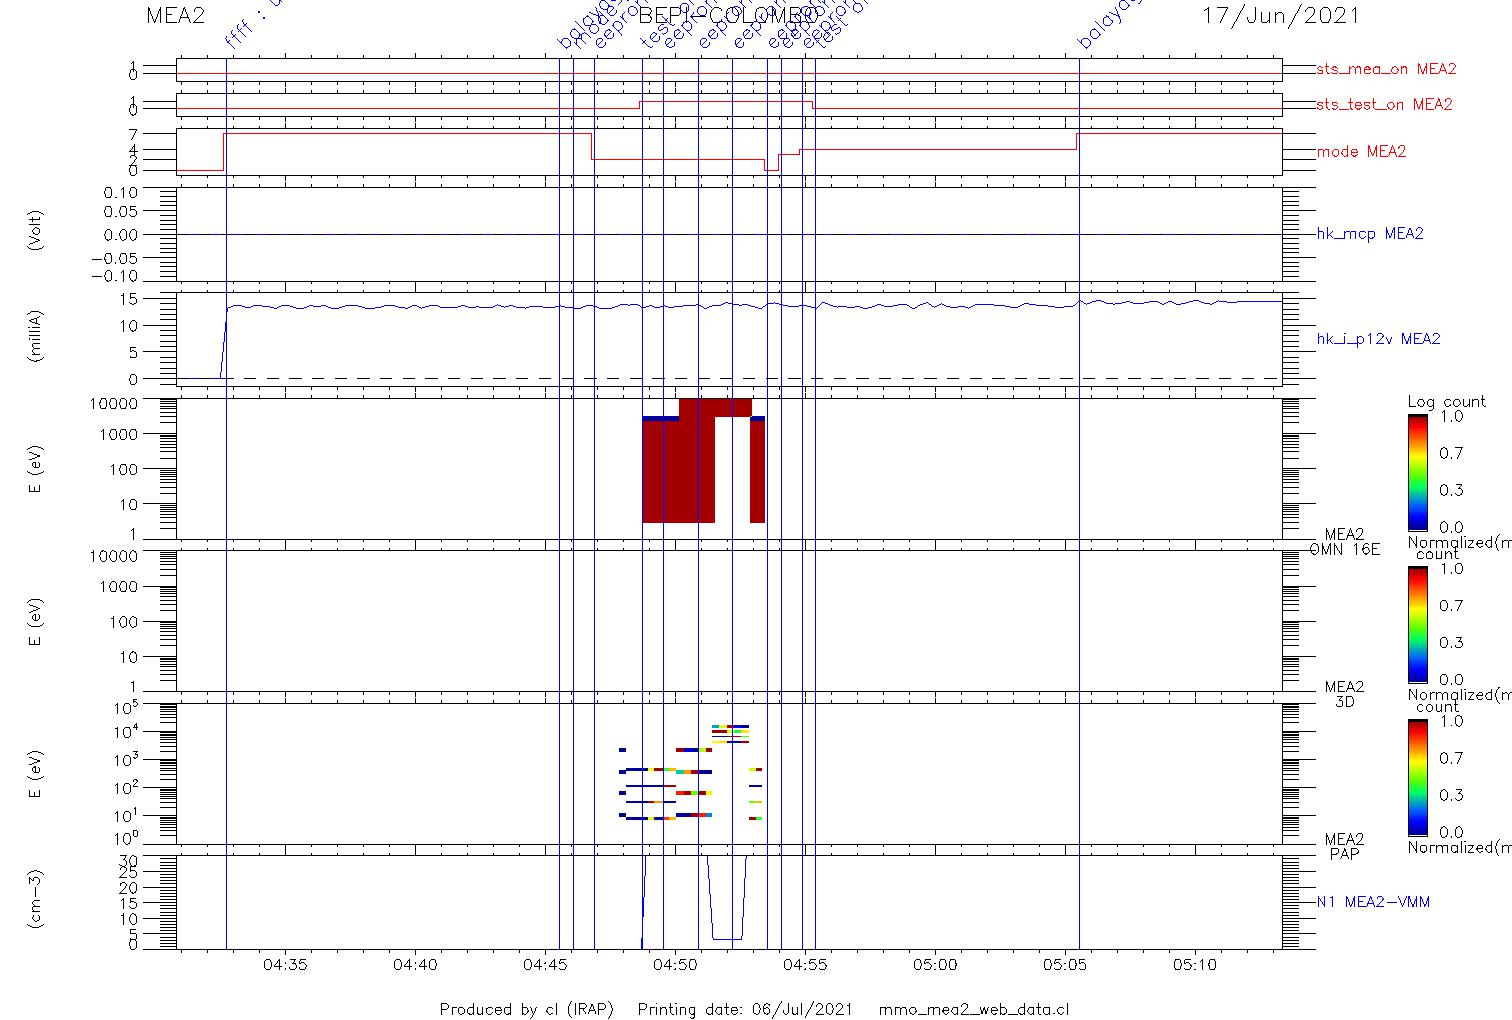The width and height of the screenshot is (1512, 1020).
Task: Click the balayage marker label near 05:05
Action: (1108, 25)
